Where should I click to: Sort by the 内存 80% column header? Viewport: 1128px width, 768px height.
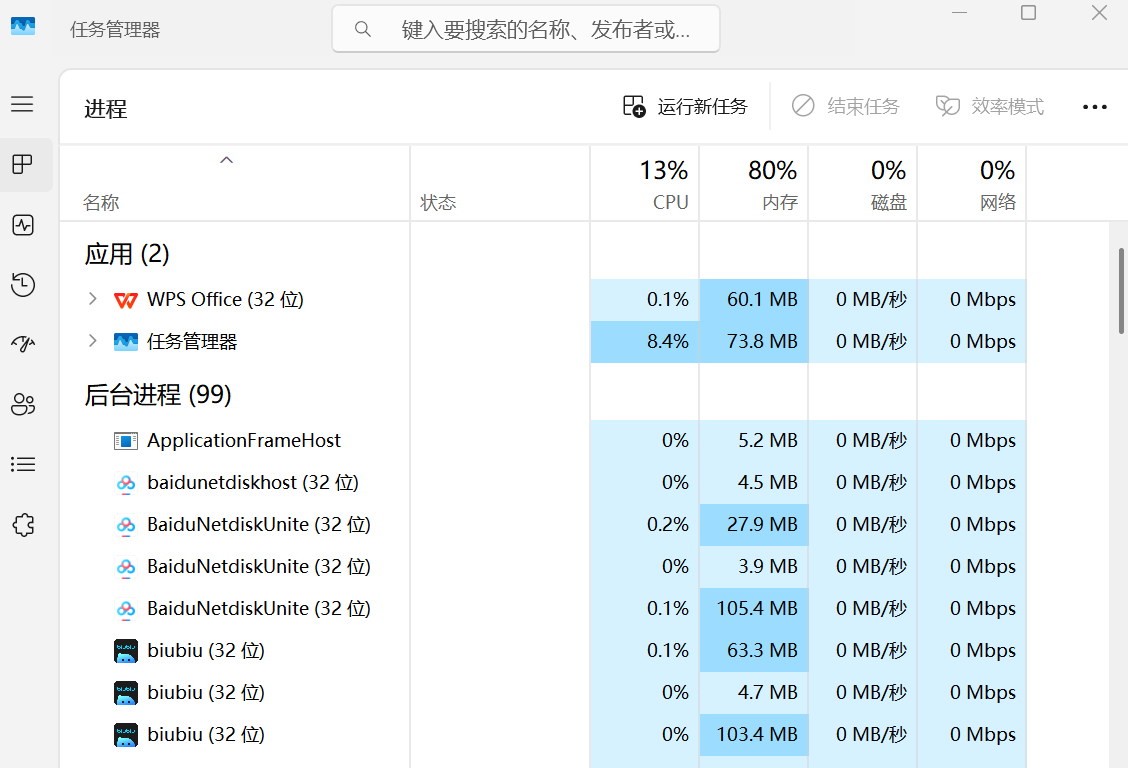click(x=754, y=184)
